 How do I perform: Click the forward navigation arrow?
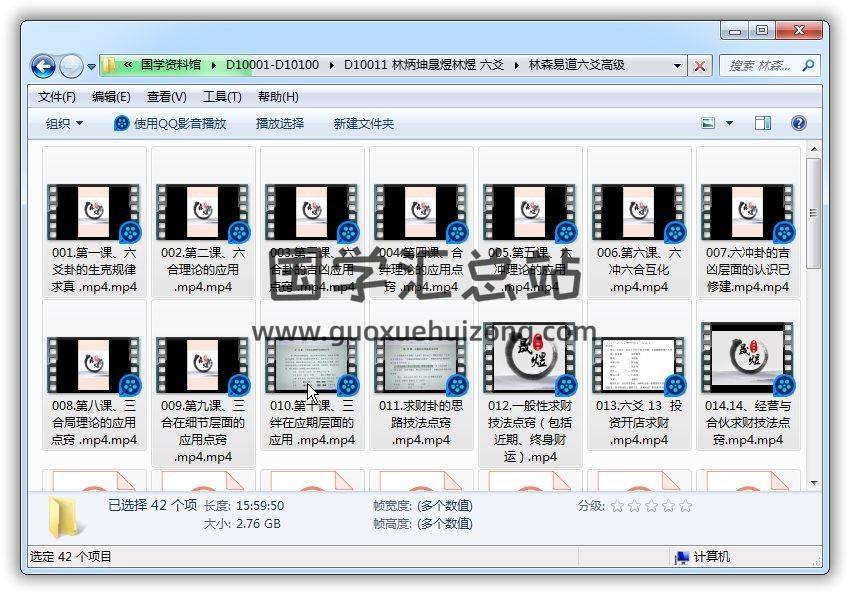tap(71, 67)
